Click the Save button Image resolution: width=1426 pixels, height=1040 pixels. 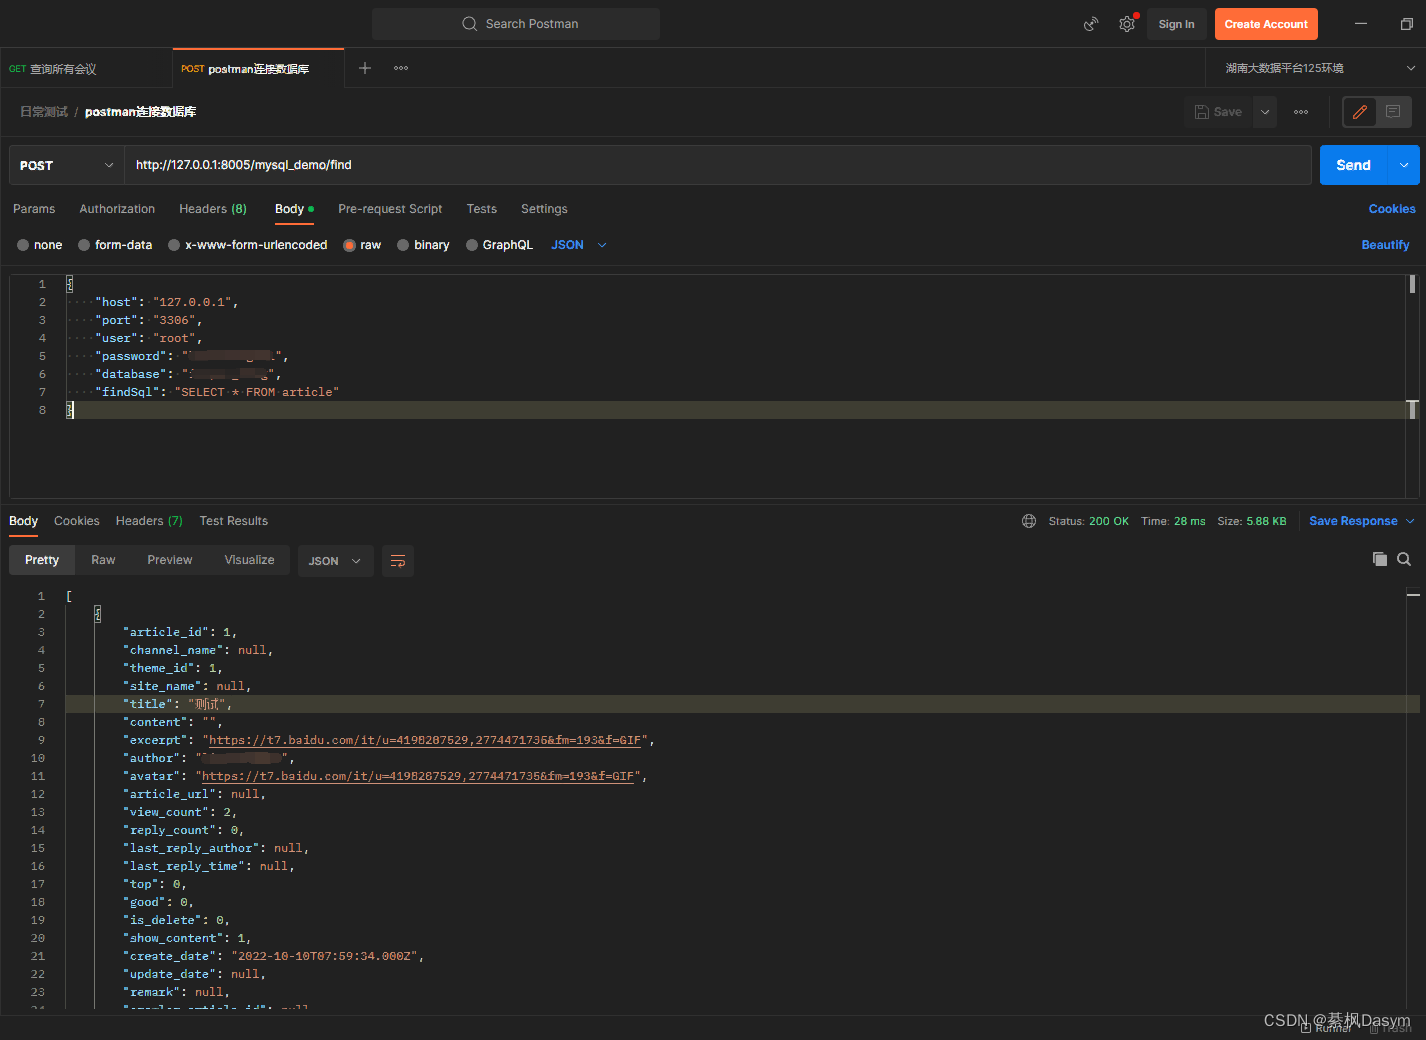pos(1219,112)
